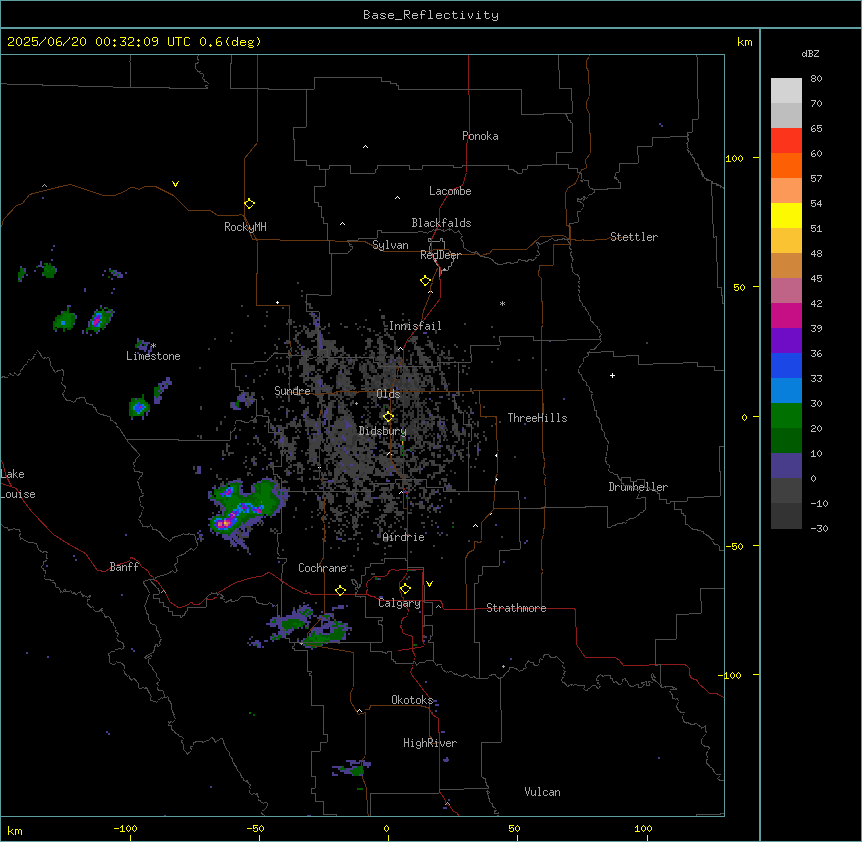
Task: Click the red 60-65 dBZ legend swatch
Action: tap(786, 141)
